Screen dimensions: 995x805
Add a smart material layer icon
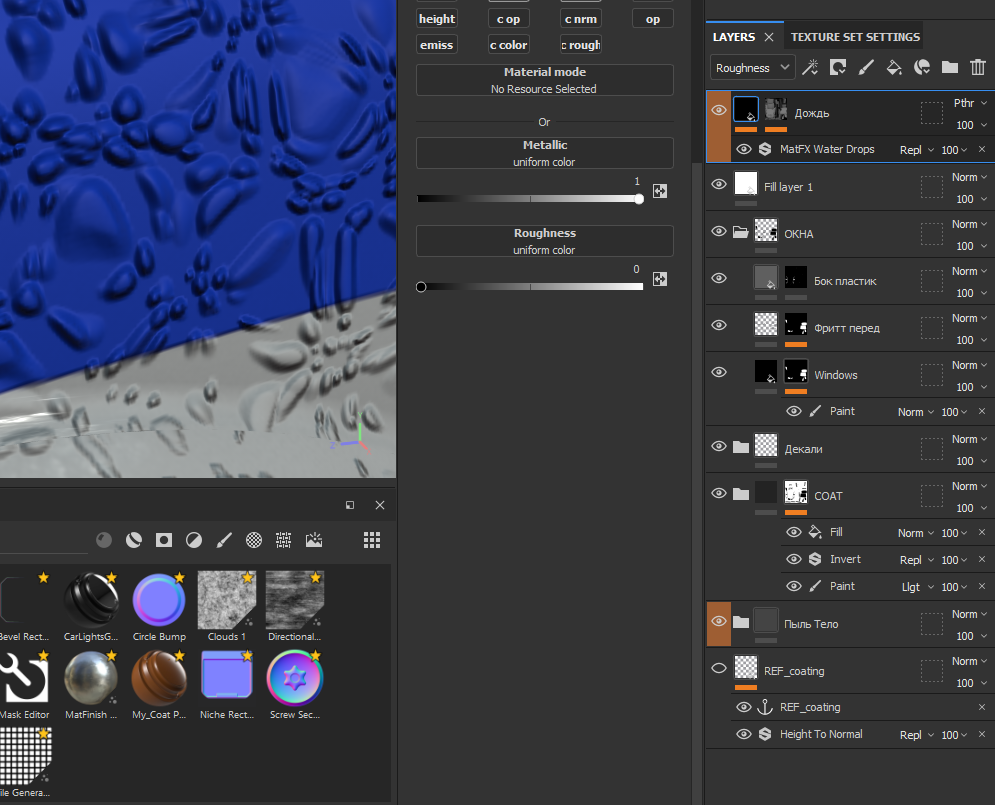(x=921, y=67)
